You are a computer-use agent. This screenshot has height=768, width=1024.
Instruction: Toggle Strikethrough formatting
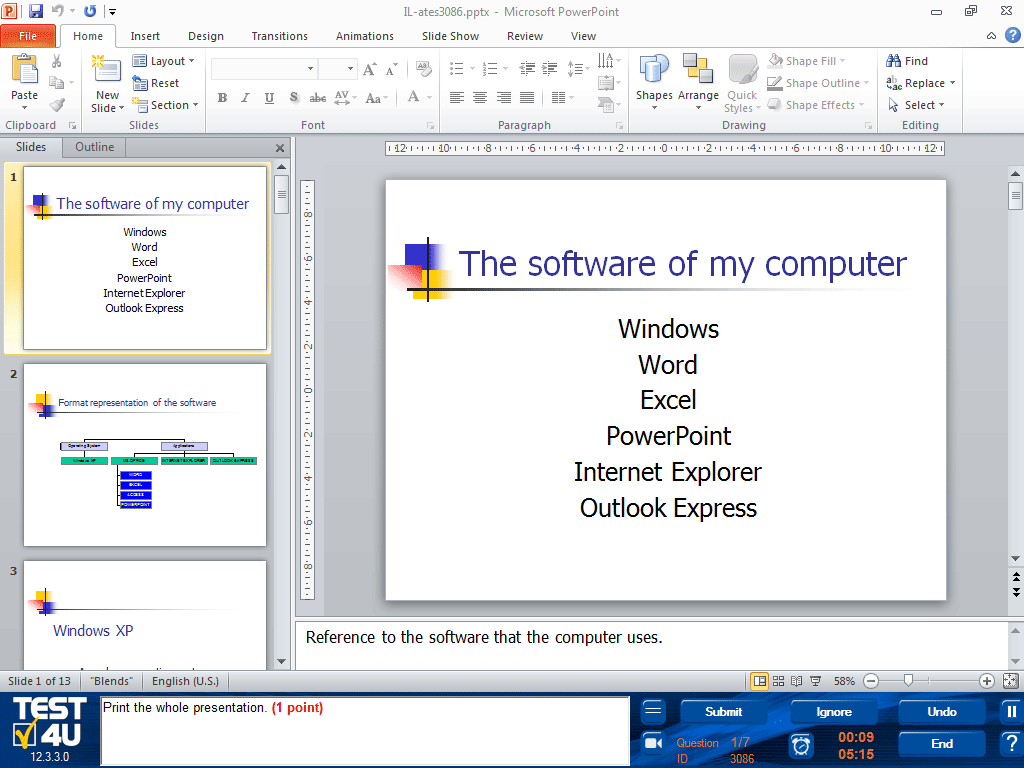(318, 98)
